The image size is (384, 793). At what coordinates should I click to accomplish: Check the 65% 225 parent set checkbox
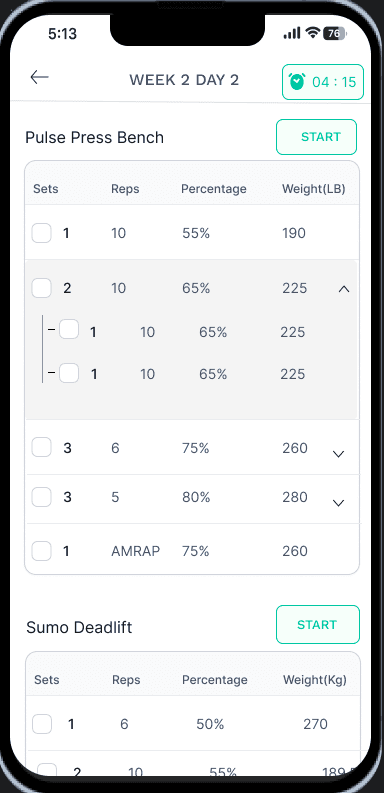41,288
